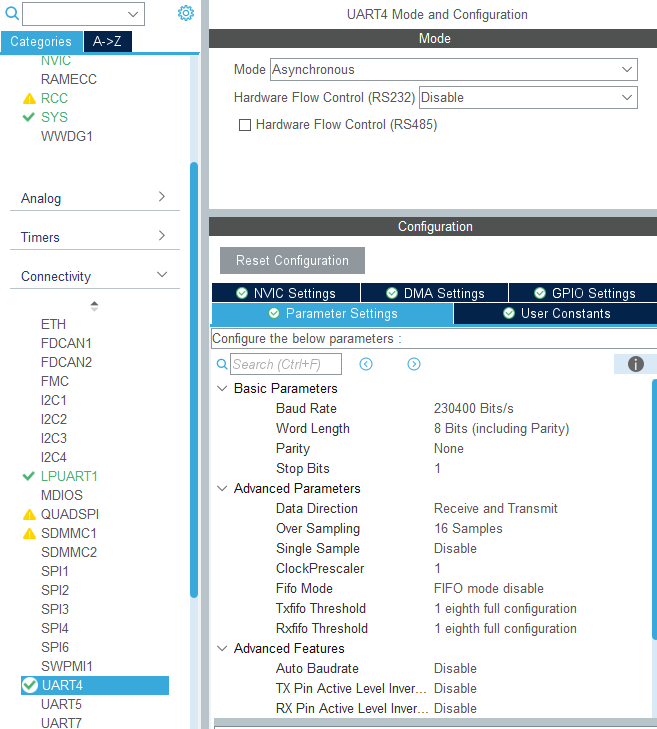Select FDCAN1 in Connectivity list

click(66, 343)
